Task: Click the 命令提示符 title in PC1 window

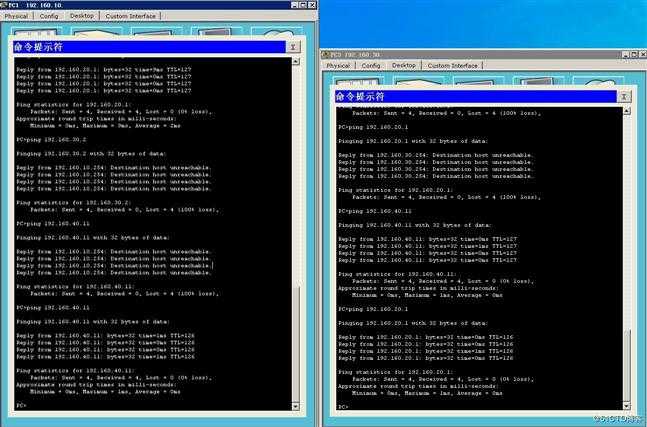Action: click(x=38, y=47)
